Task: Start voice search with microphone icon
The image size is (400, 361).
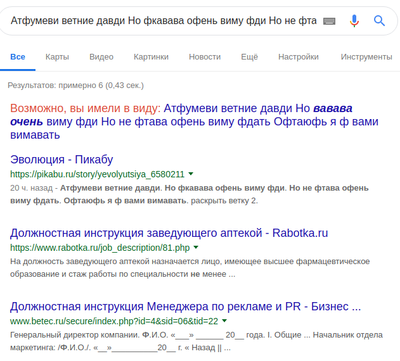Action: pyautogui.click(x=354, y=21)
